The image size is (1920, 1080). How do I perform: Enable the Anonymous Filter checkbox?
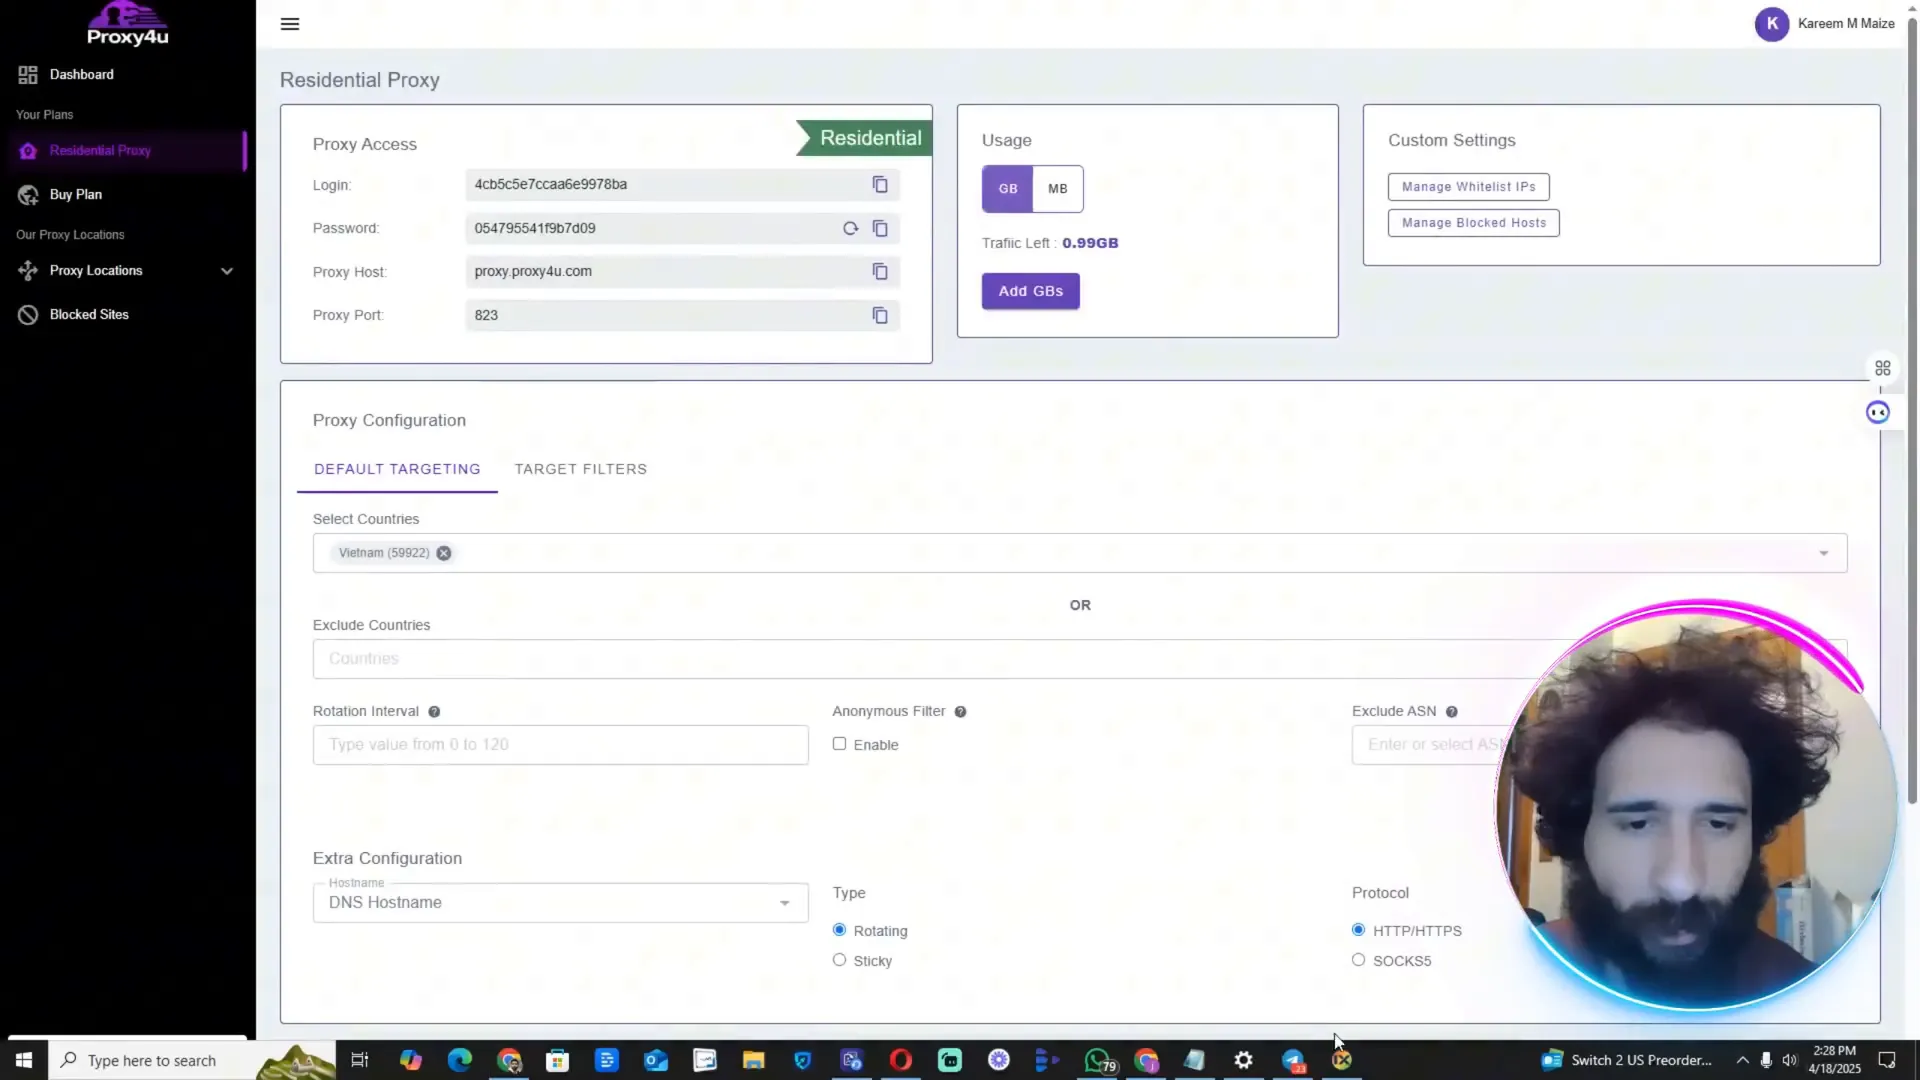839,744
